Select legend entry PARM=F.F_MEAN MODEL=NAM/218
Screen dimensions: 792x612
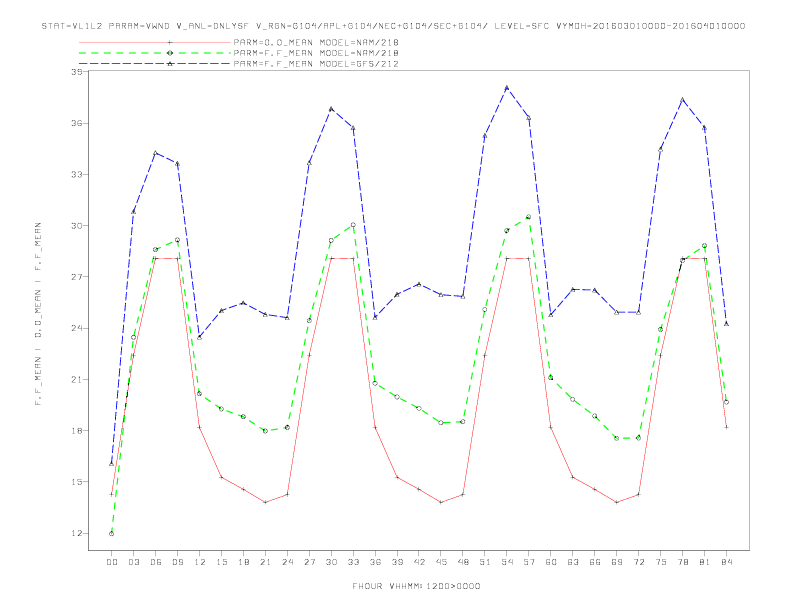316,53
